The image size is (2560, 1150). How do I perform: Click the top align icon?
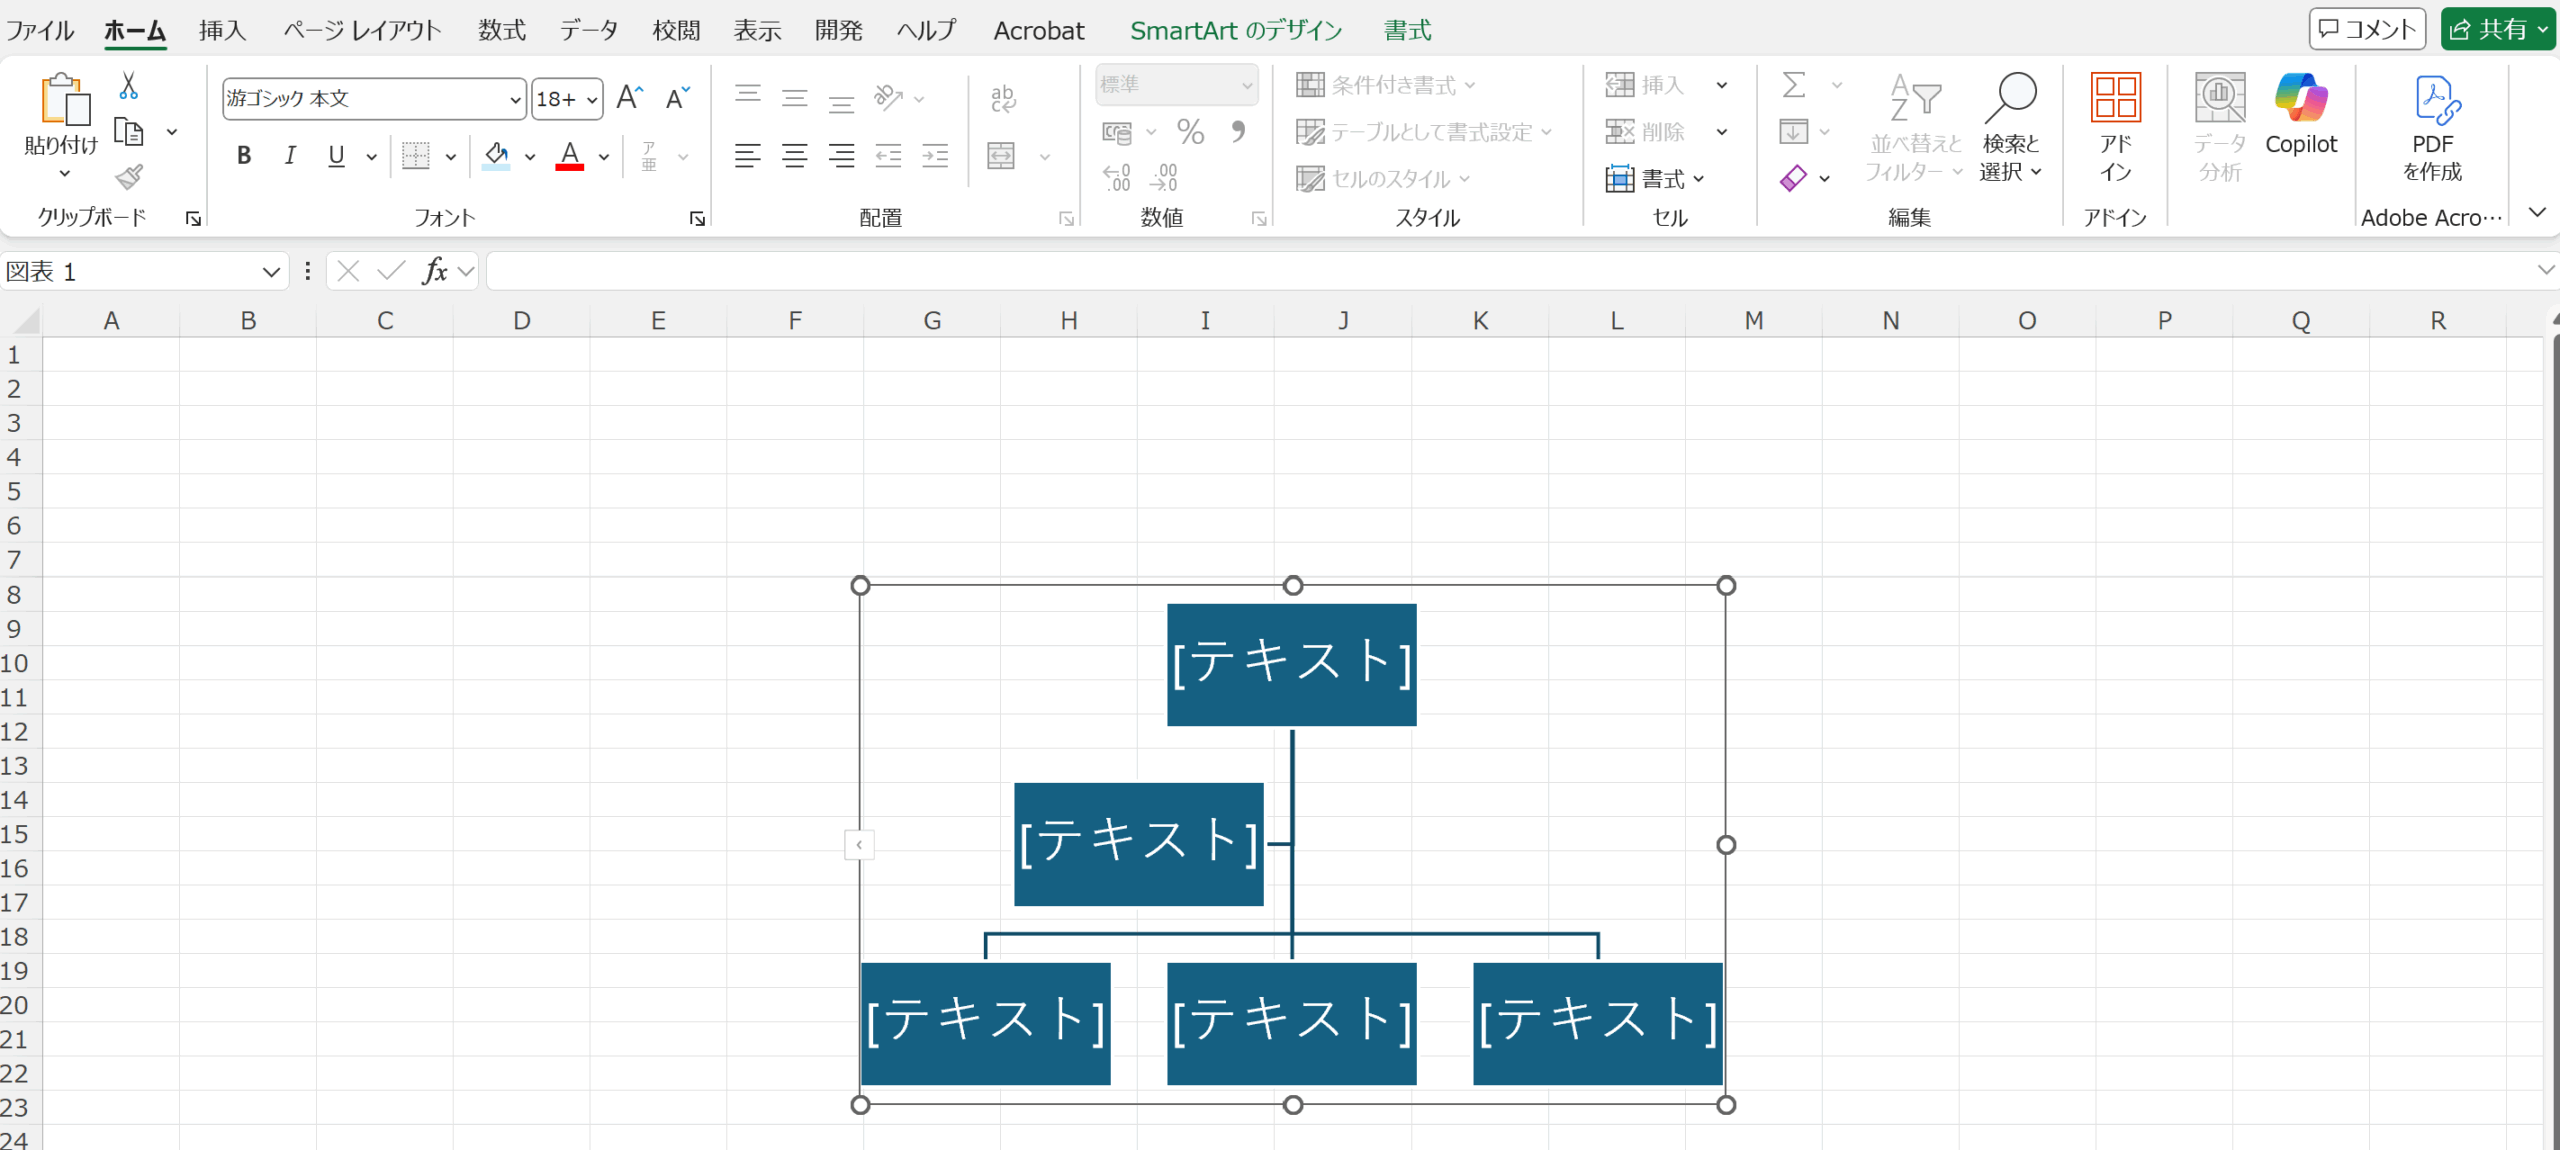point(748,97)
